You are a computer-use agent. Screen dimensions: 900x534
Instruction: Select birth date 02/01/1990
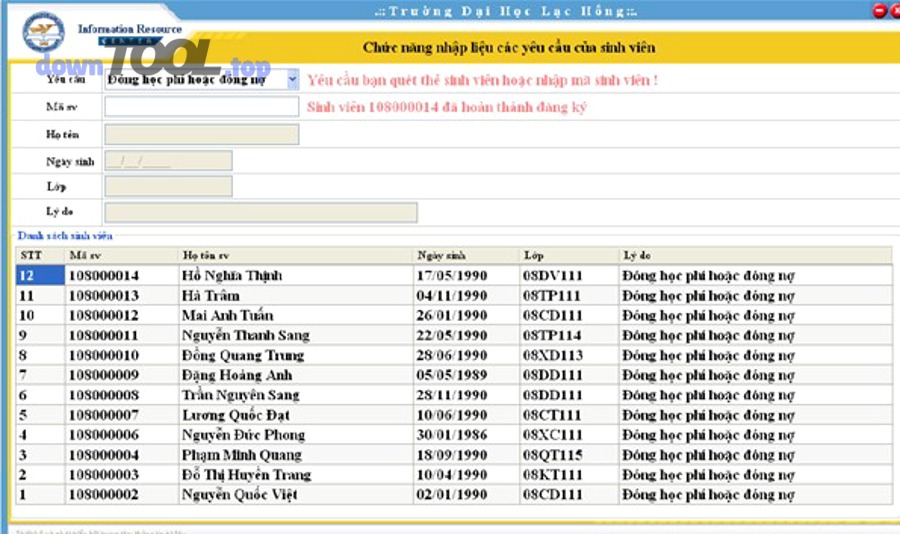pyautogui.click(x=452, y=494)
